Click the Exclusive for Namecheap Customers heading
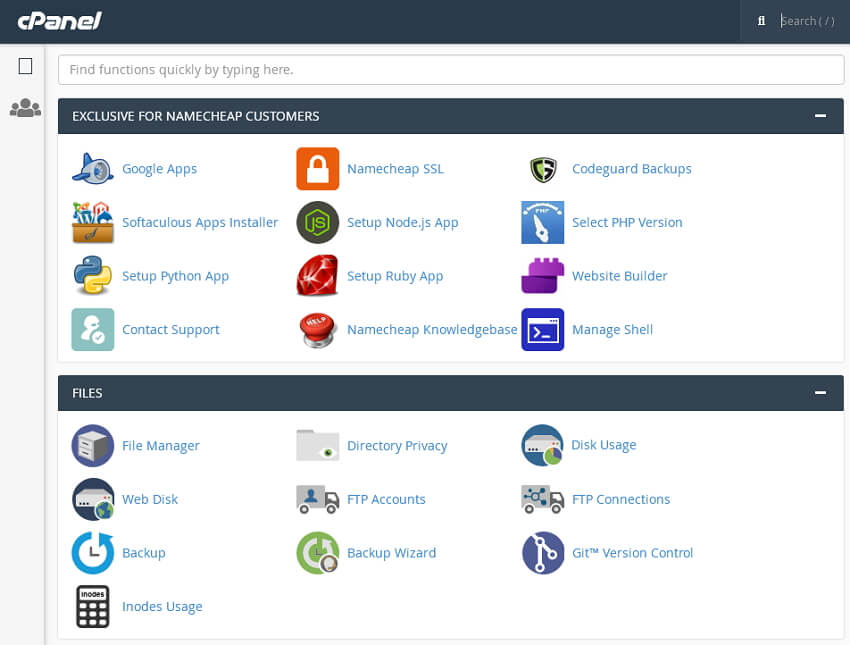The width and height of the screenshot is (850, 645). point(196,116)
